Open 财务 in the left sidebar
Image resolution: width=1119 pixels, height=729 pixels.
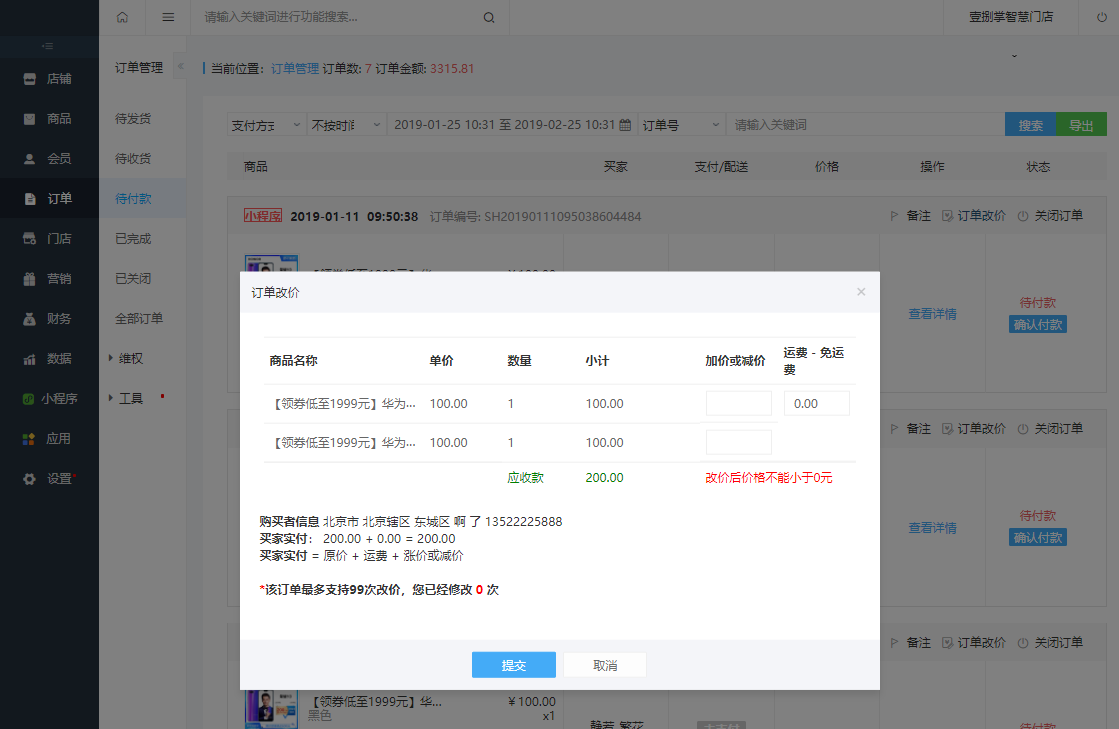click(x=49, y=318)
